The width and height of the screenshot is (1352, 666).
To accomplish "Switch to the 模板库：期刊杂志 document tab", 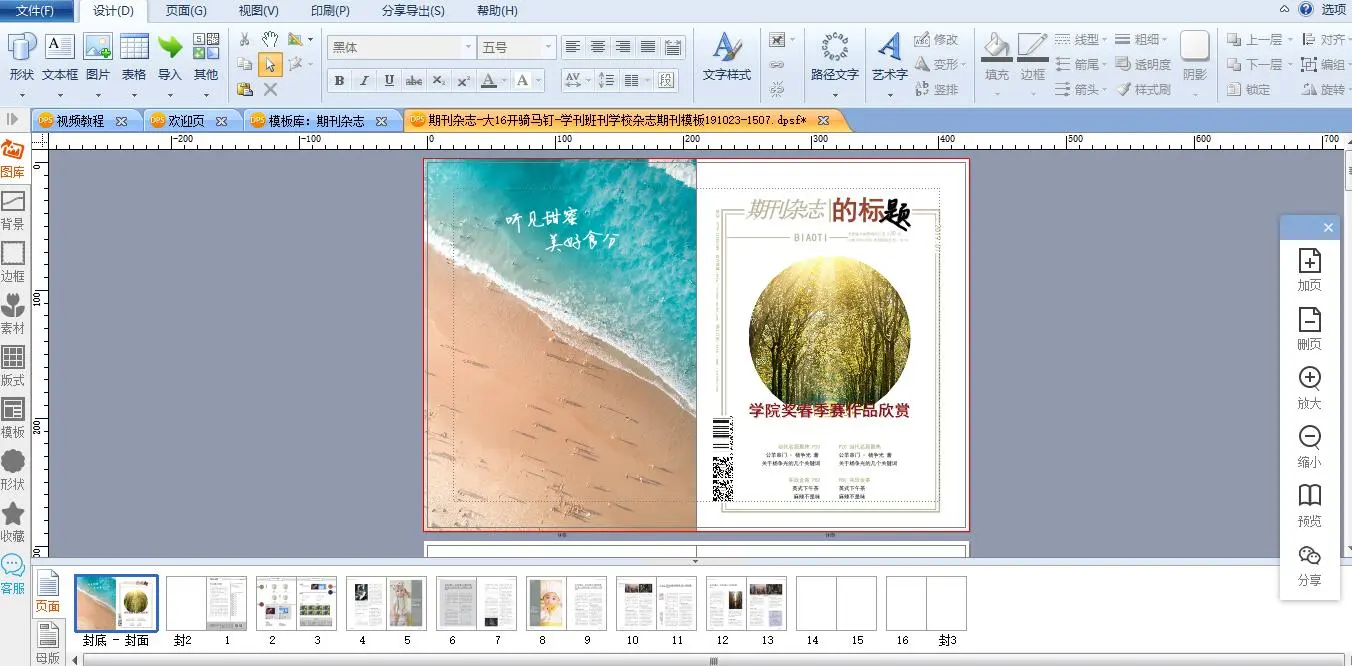I will (x=317, y=121).
